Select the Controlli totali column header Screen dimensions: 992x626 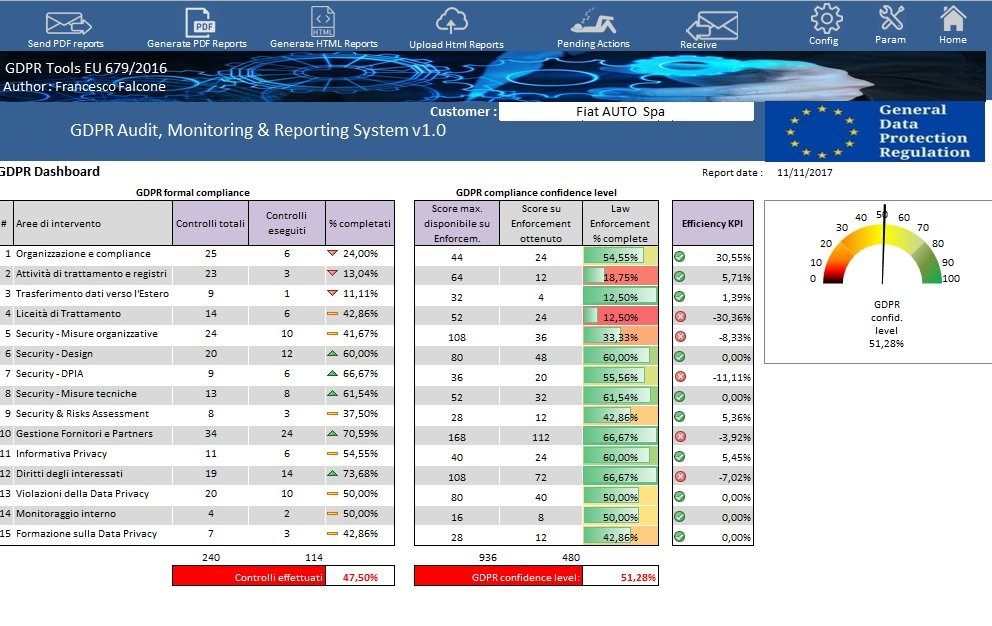tap(211, 223)
